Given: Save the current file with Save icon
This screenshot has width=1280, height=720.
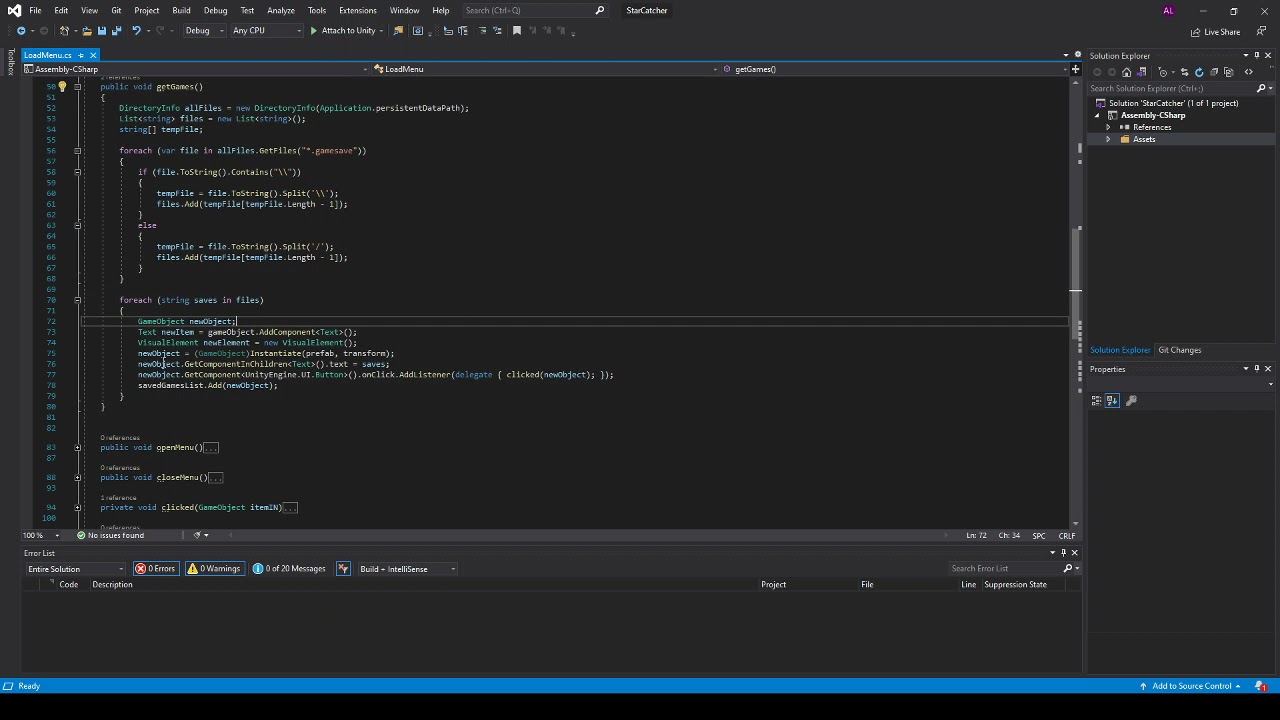Looking at the screenshot, I should coord(101,31).
